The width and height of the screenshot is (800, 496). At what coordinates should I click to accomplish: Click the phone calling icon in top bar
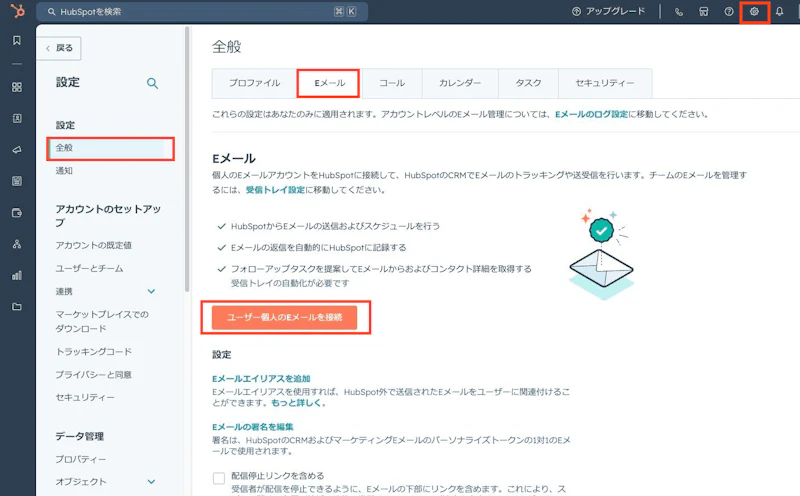point(679,12)
